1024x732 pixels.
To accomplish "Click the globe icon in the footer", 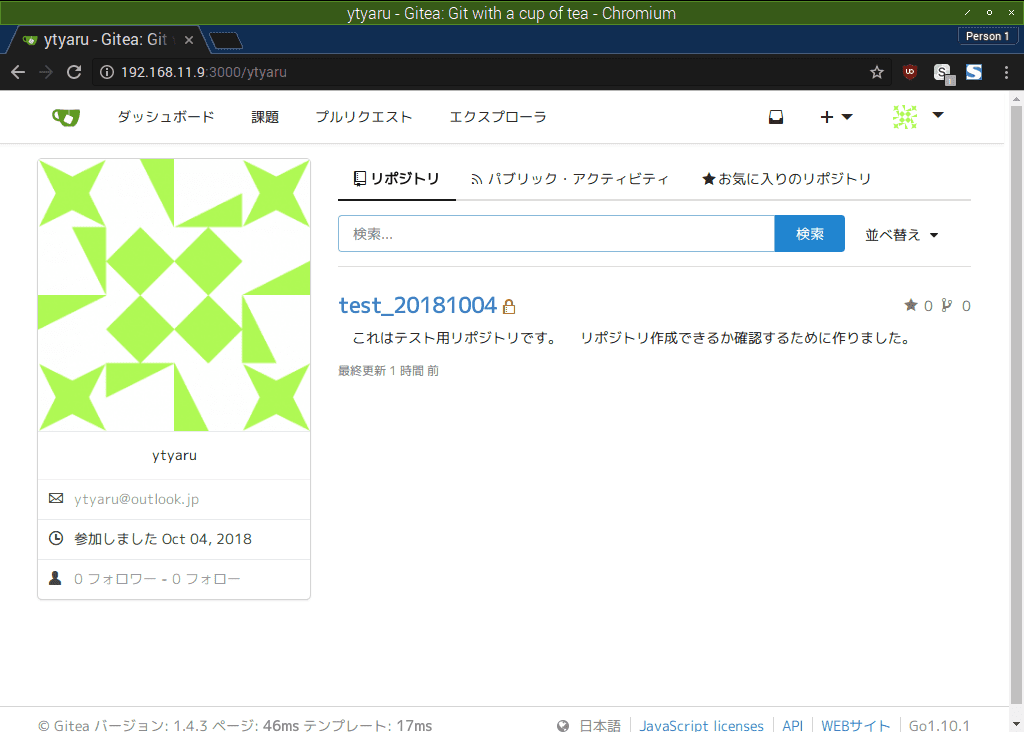I will tap(563, 723).
